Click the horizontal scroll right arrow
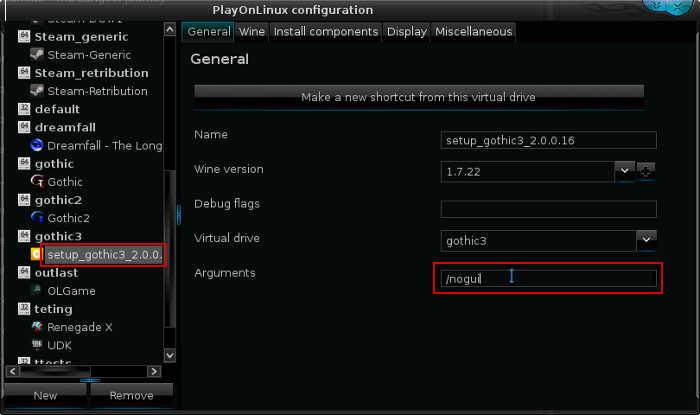The image size is (700, 415). point(154,371)
